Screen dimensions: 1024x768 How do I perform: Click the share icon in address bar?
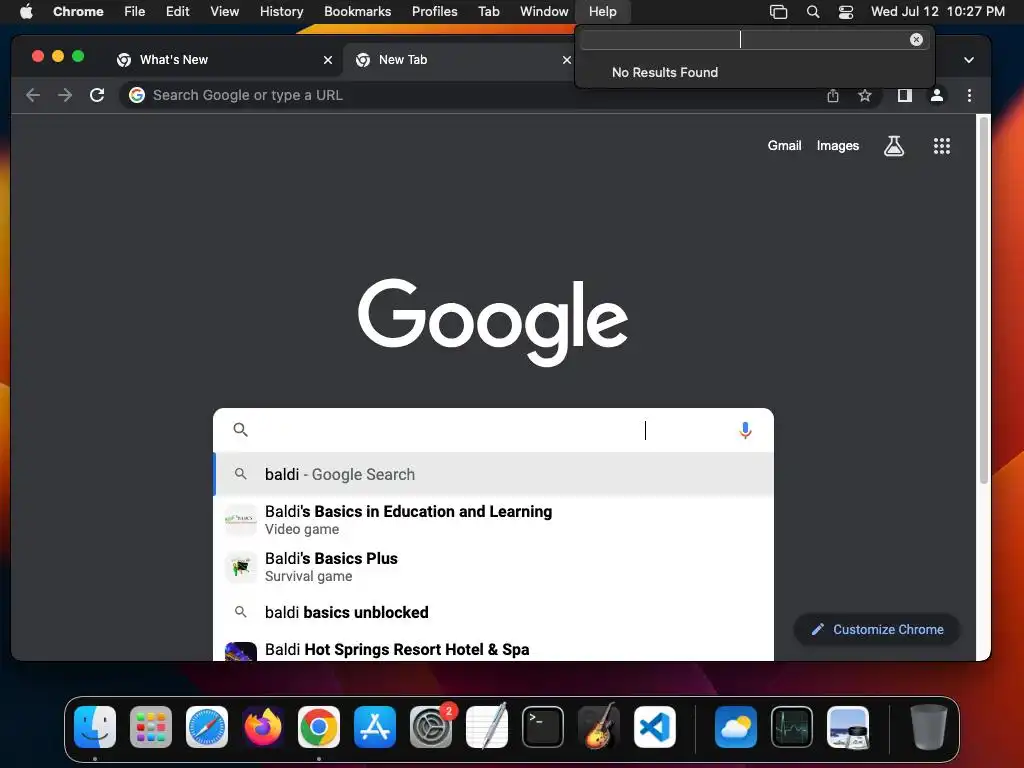[833, 96]
